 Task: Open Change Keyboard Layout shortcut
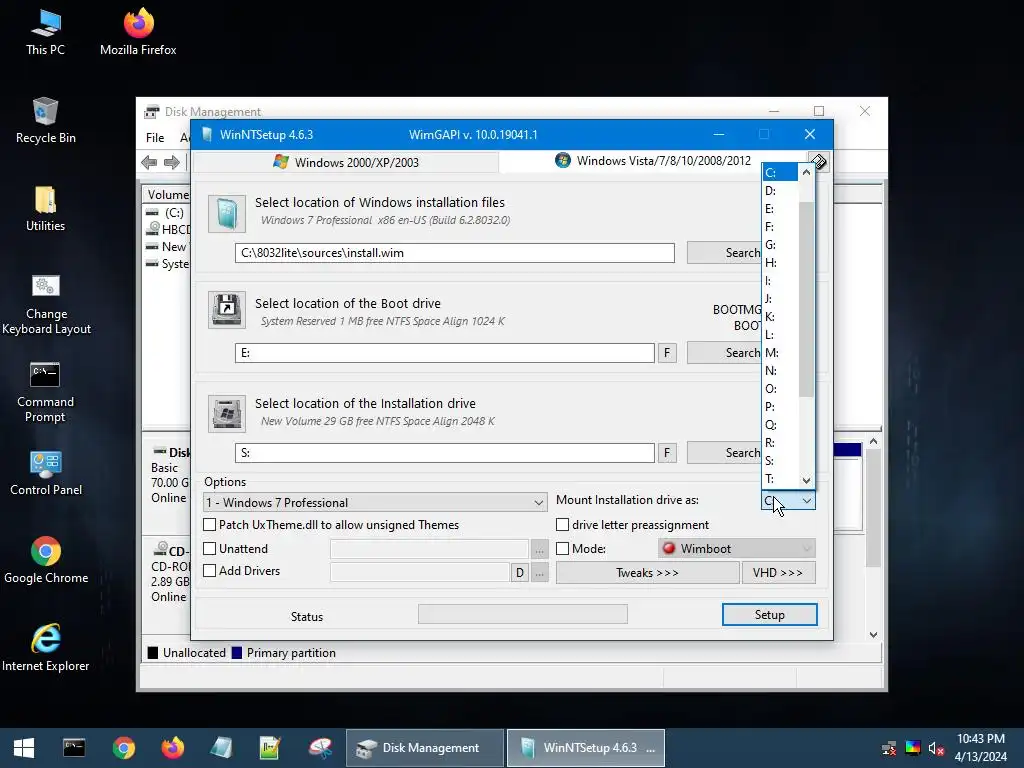[46, 304]
